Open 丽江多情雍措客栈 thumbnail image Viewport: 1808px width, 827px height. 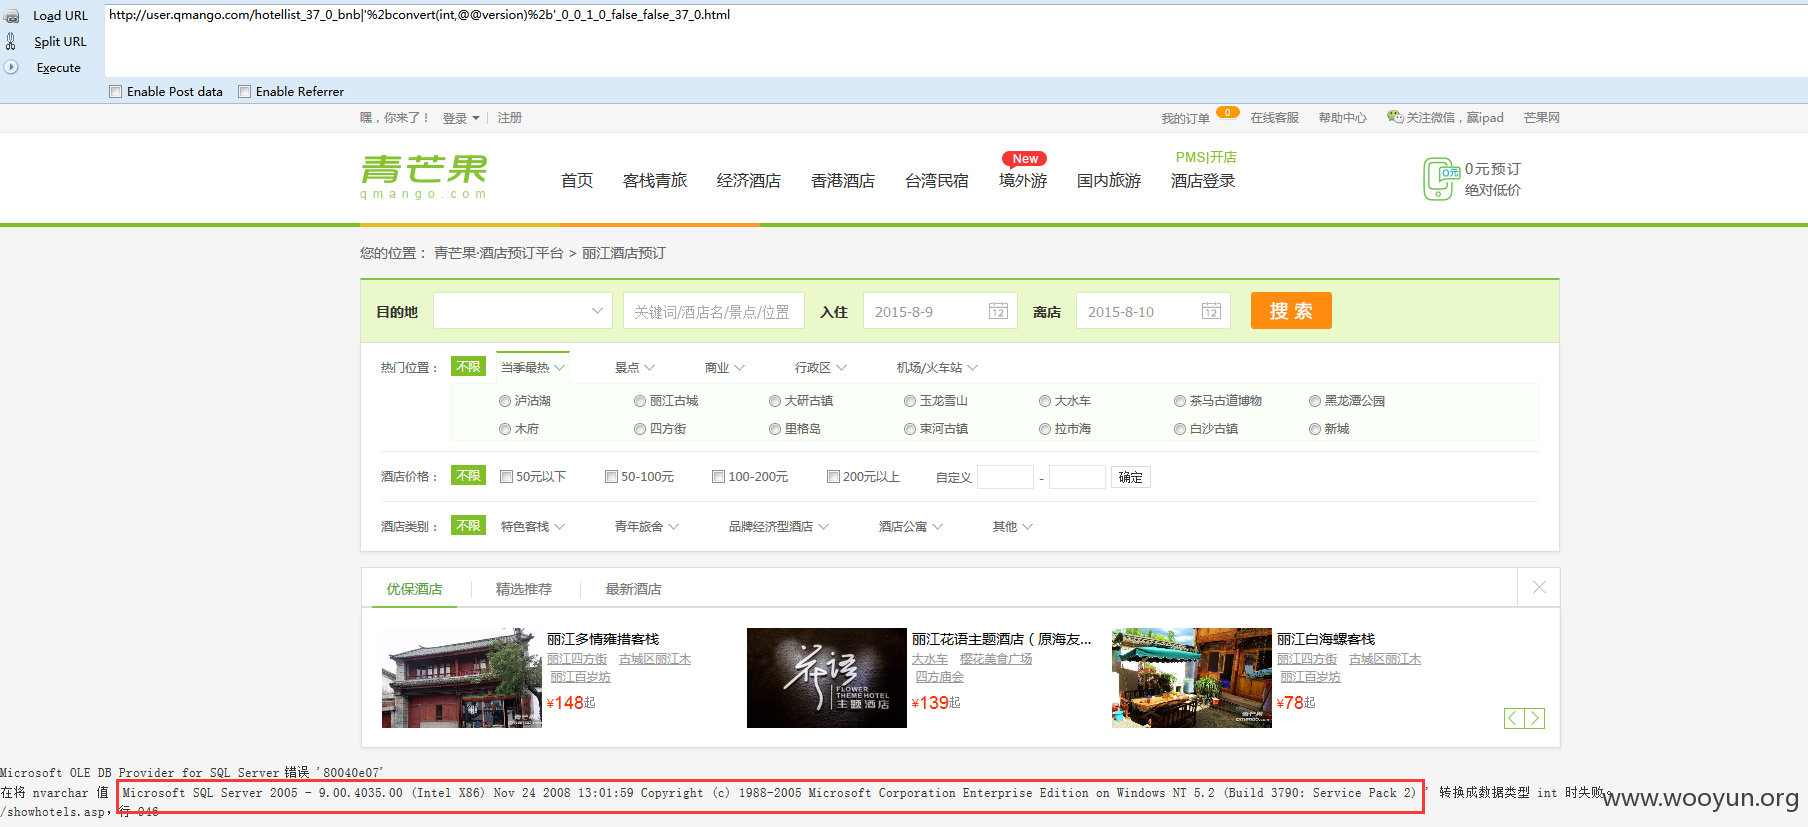tap(462, 678)
